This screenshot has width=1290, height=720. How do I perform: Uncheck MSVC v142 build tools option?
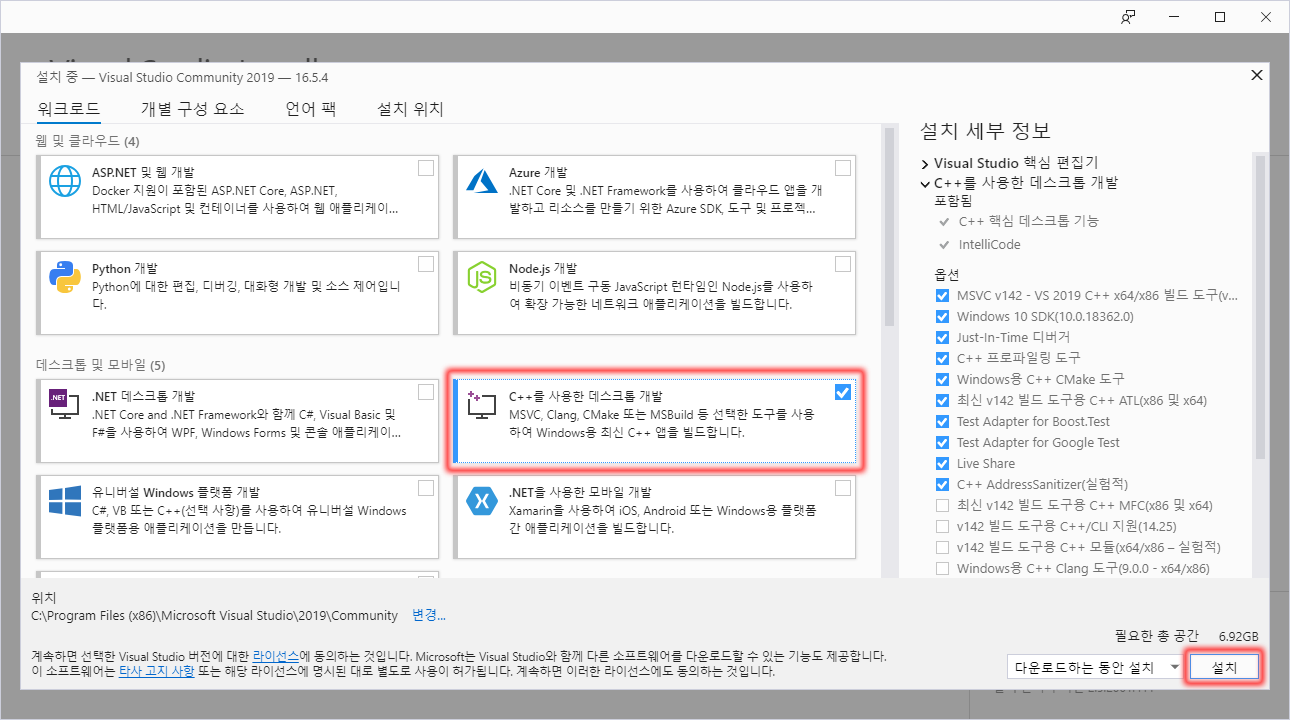coord(942,295)
